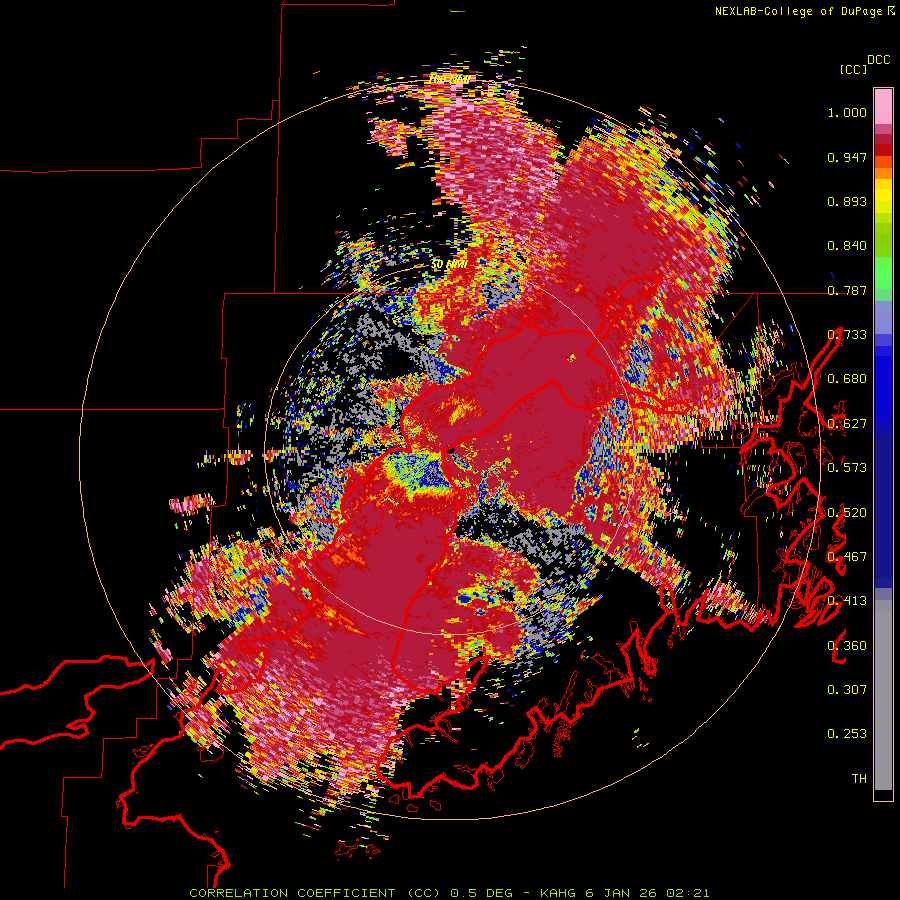Select the 0.573 legend value
This screenshot has width=900, height=900.
(x=847, y=468)
